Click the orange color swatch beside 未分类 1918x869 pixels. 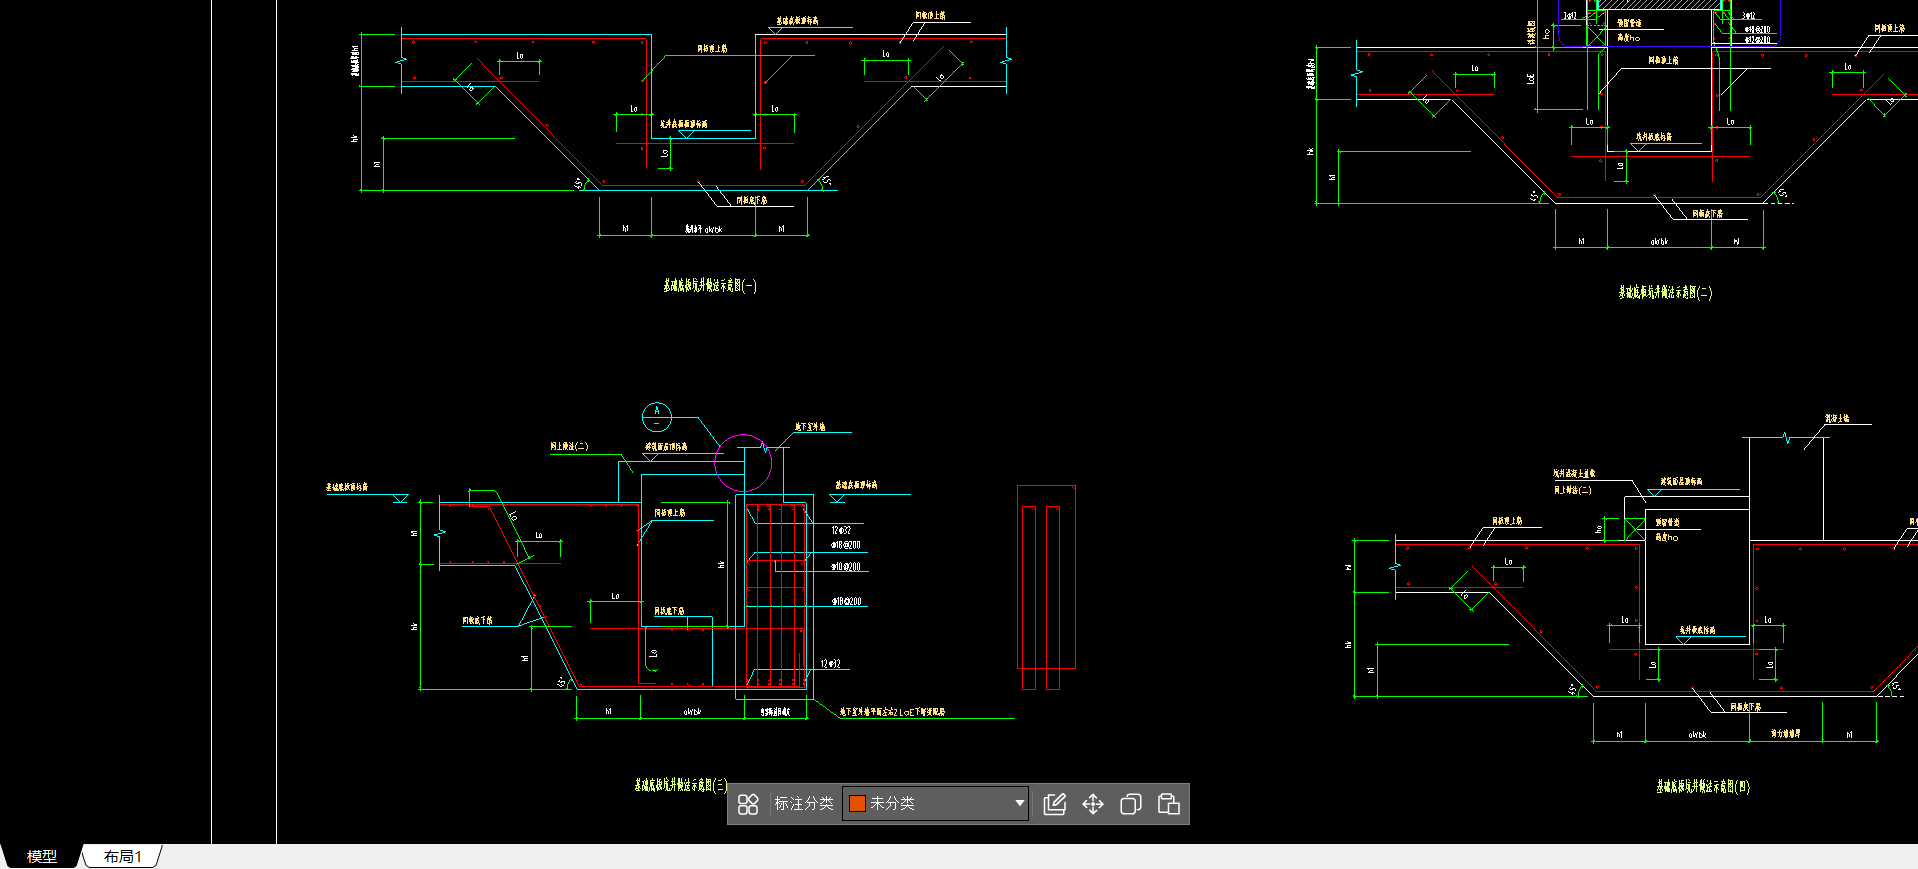[x=857, y=803]
